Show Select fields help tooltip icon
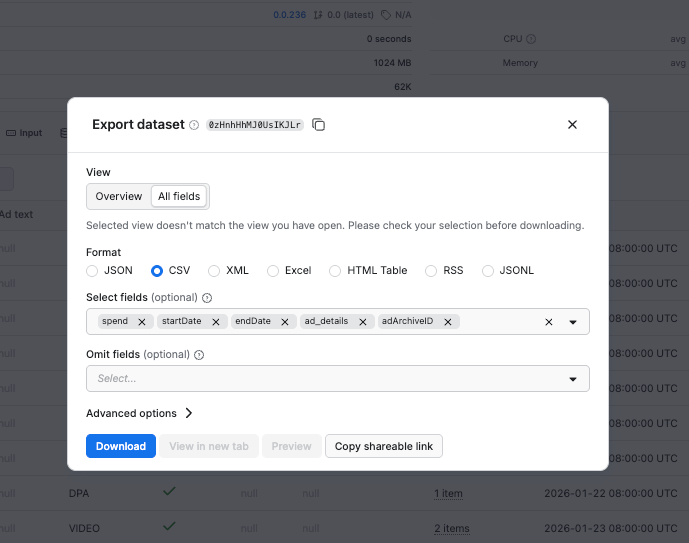The width and height of the screenshot is (689, 543). [x=207, y=298]
